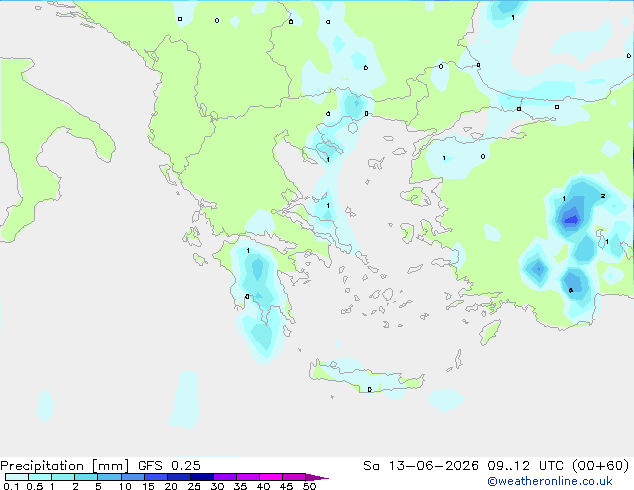Pick the legend swatch between 25 and 30
634x490 pixels.
coord(201,477)
